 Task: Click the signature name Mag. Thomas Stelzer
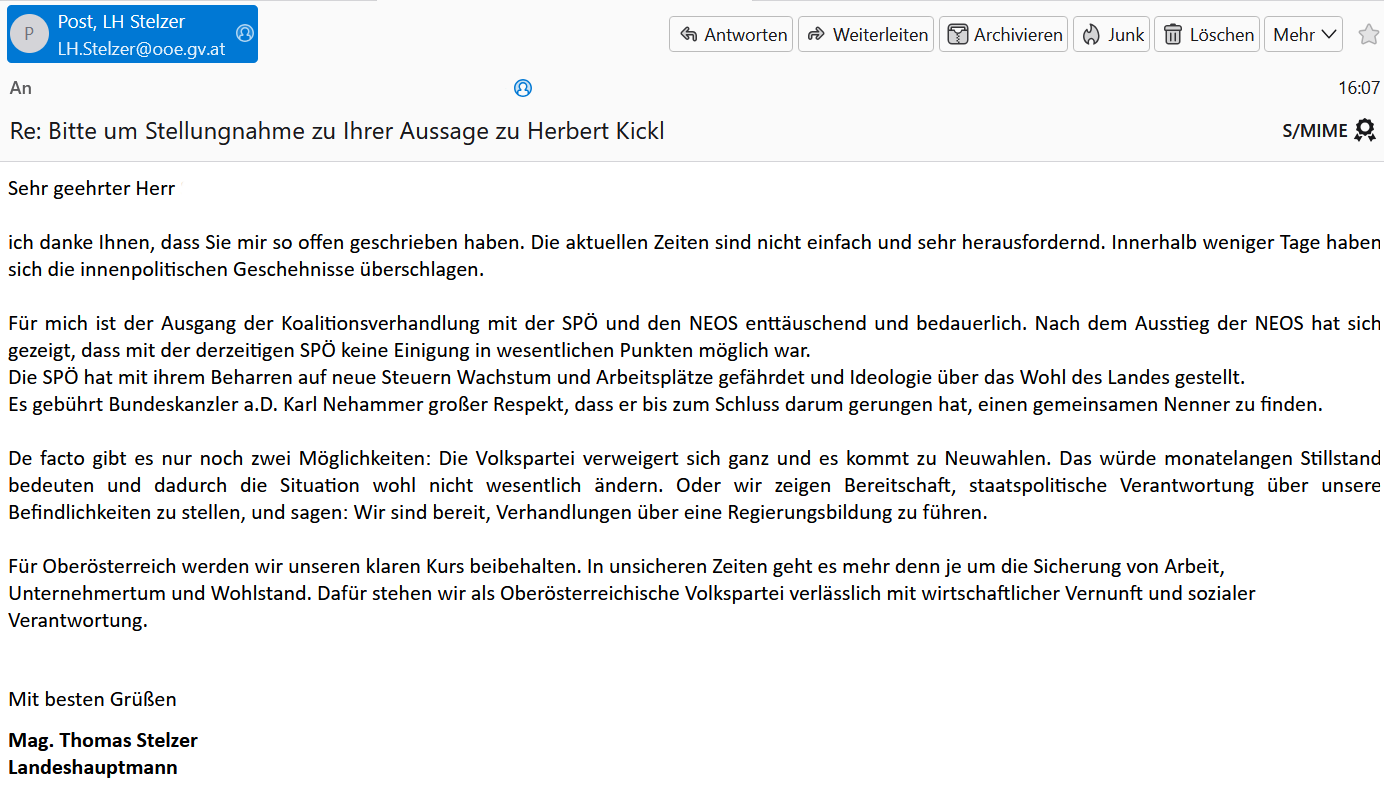(x=103, y=741)
